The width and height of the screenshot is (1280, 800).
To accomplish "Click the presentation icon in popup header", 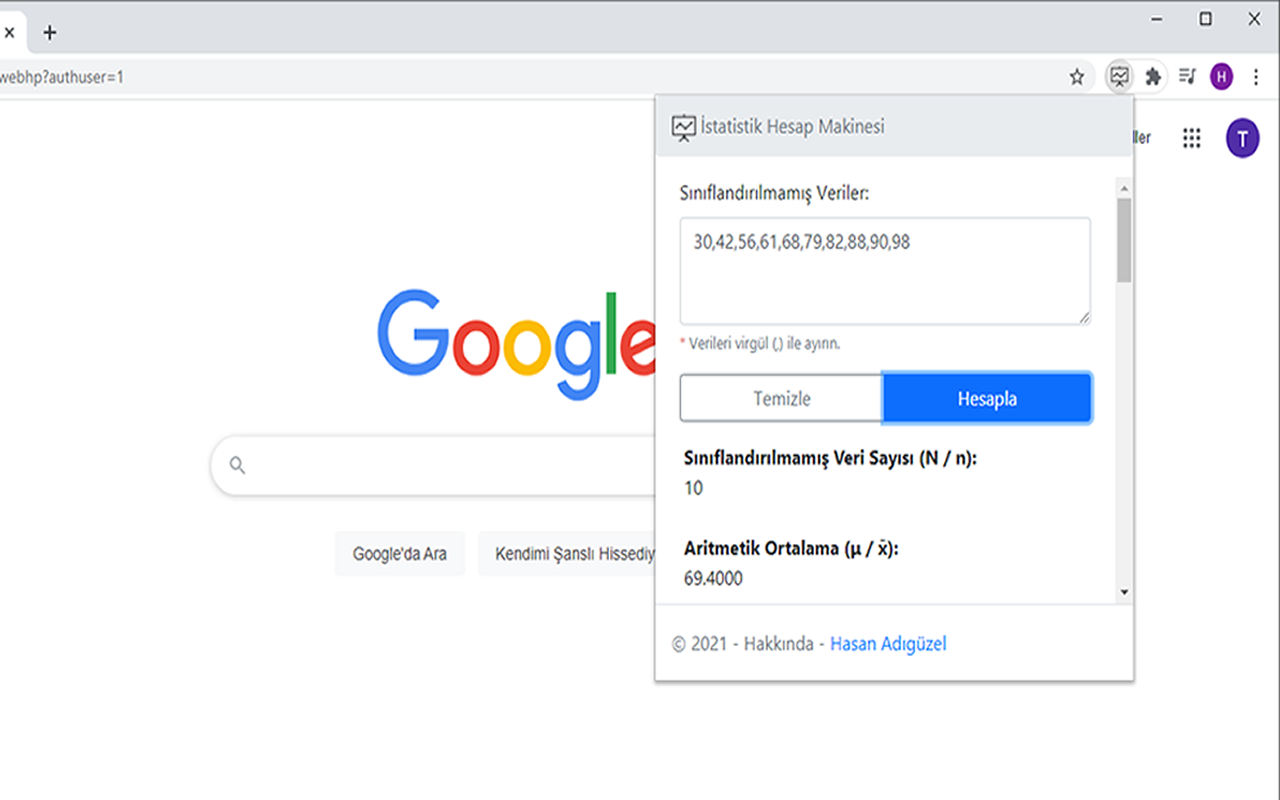I will point(683,127).
